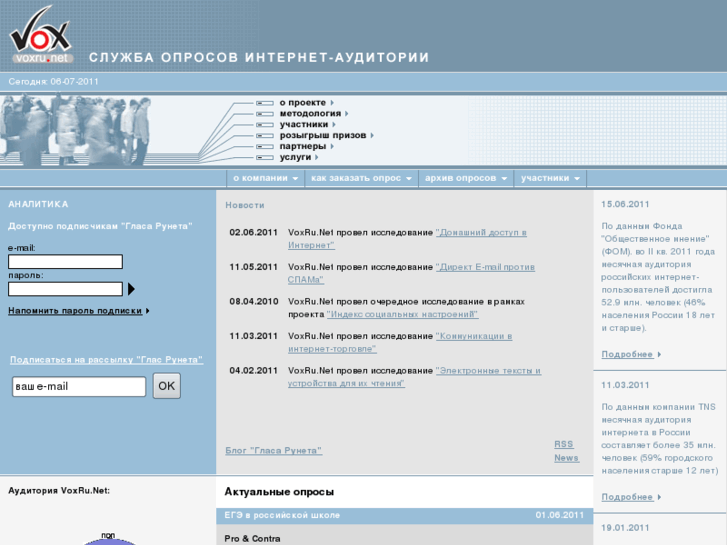Open 'Подписаться на рассылку "Глас Рунета"' link
The image size is (727, 545).
tap(107, 360)
